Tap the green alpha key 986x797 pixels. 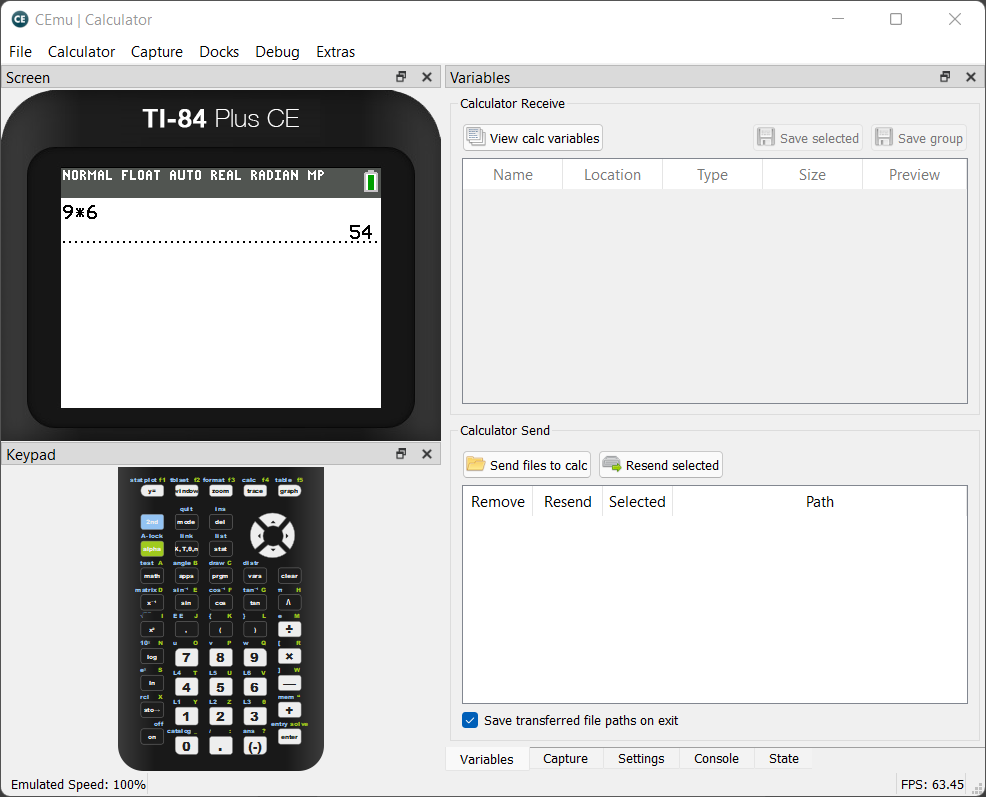152,549
